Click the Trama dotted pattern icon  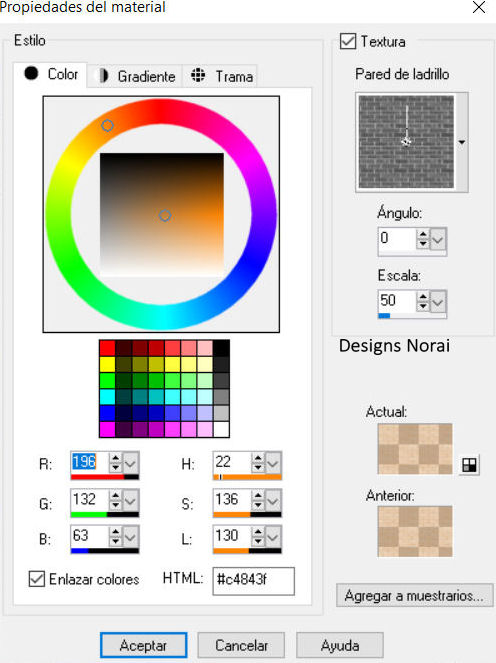[x=197, y=75]
